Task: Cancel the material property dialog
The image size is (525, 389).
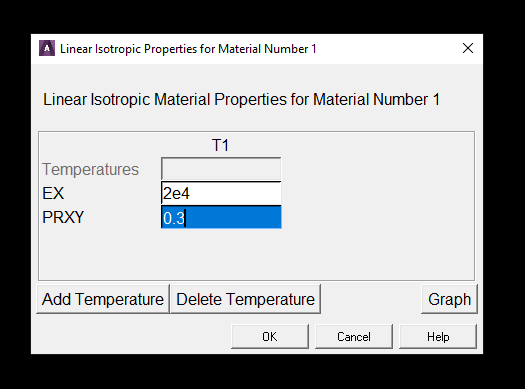Action: (x=354, y=336)
